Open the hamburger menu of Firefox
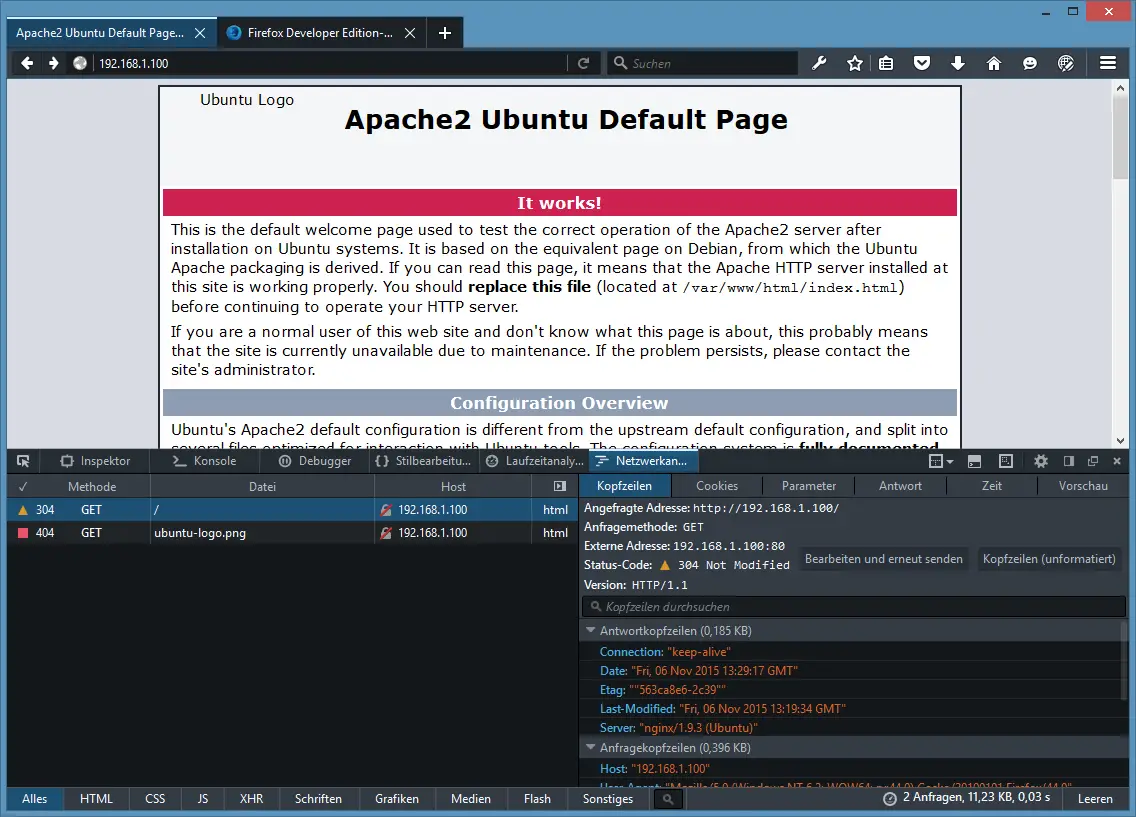1136x817 pixels. pyautogui.click(x=1108, y=64)
